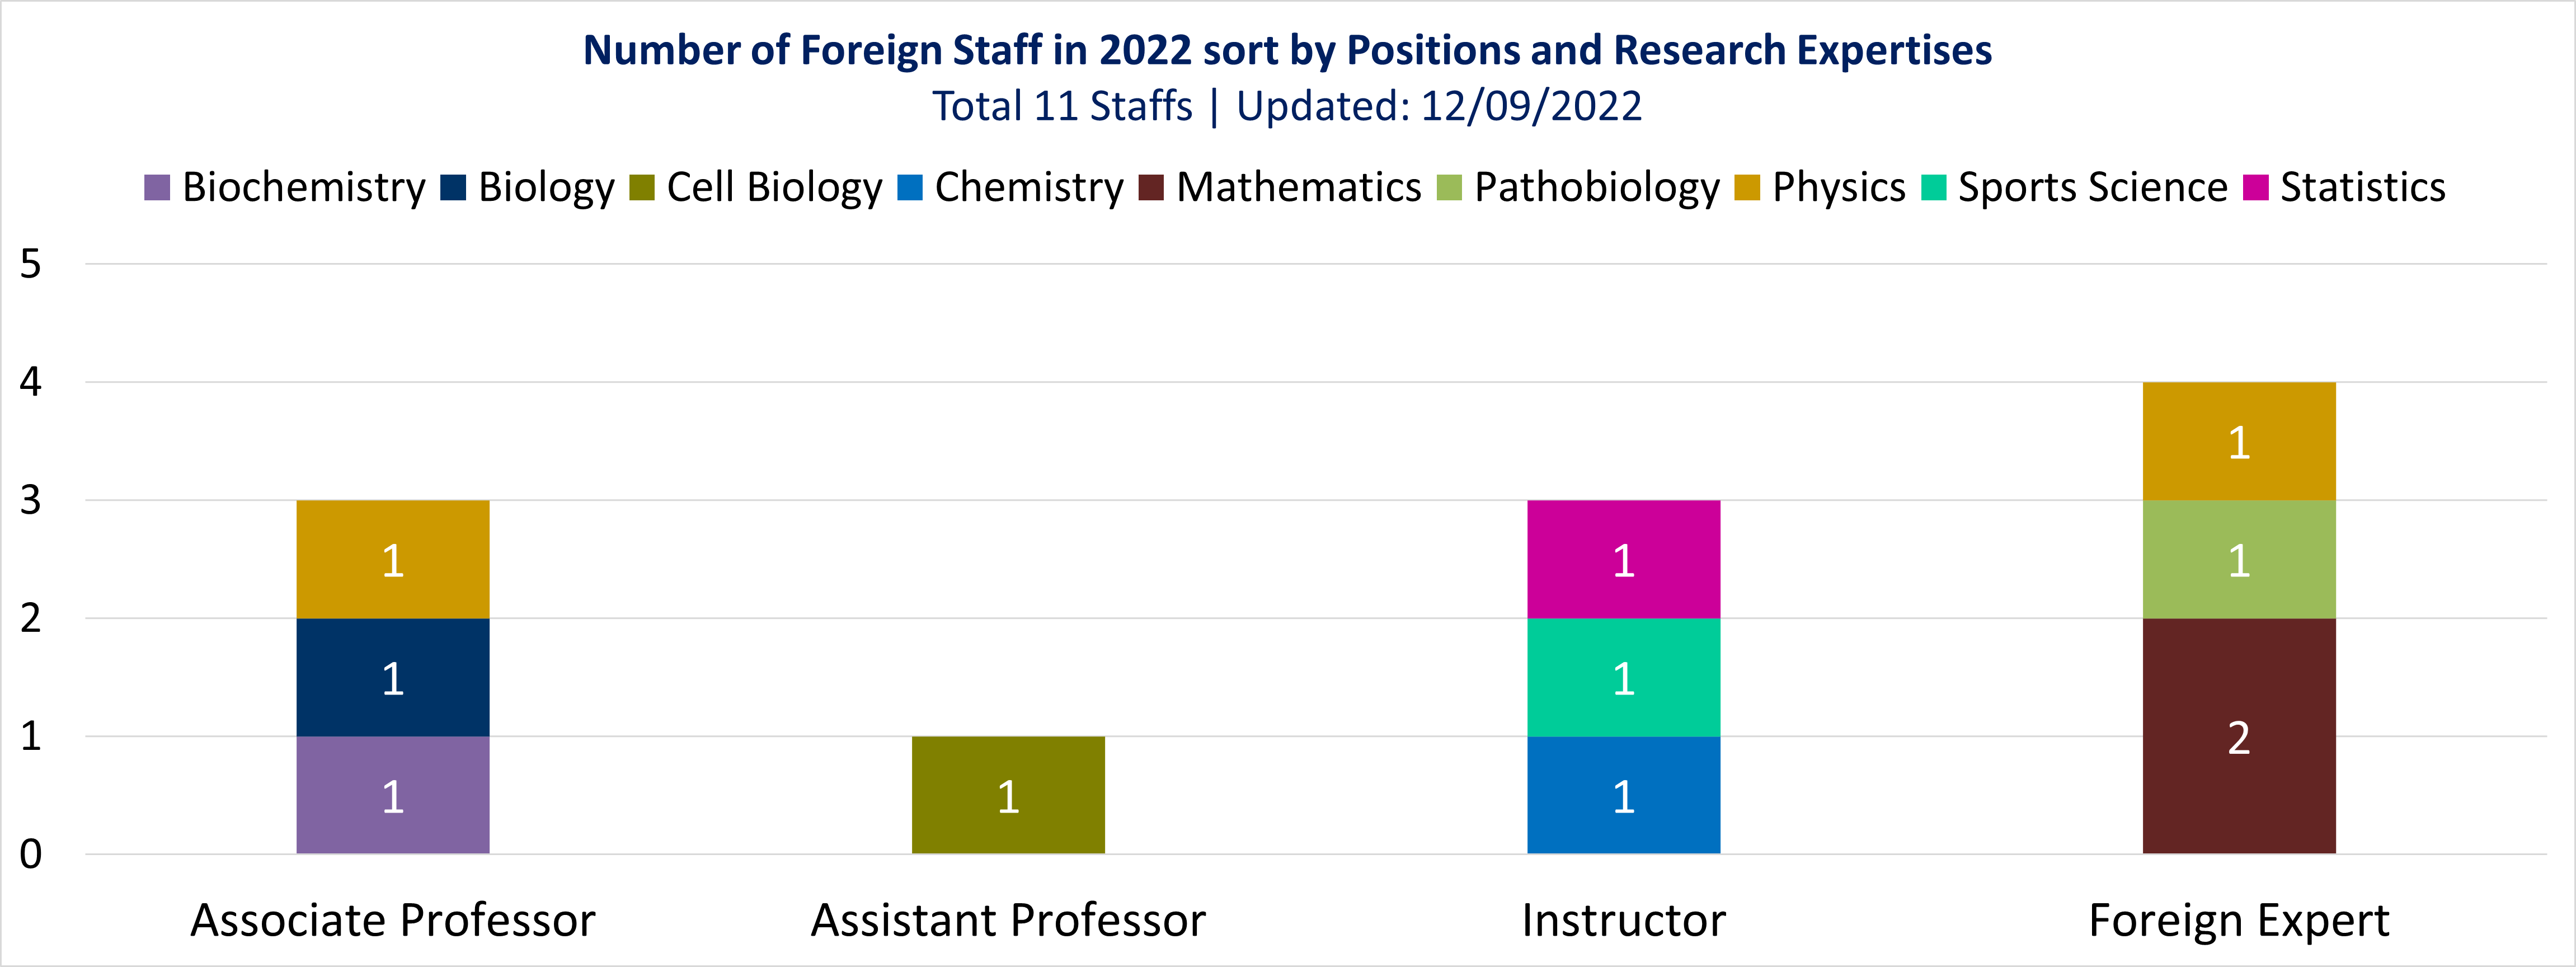Select the Physics segment atop Foreign Expert bar
This screenshot has height=967, width=2576.
(2239, 441)
